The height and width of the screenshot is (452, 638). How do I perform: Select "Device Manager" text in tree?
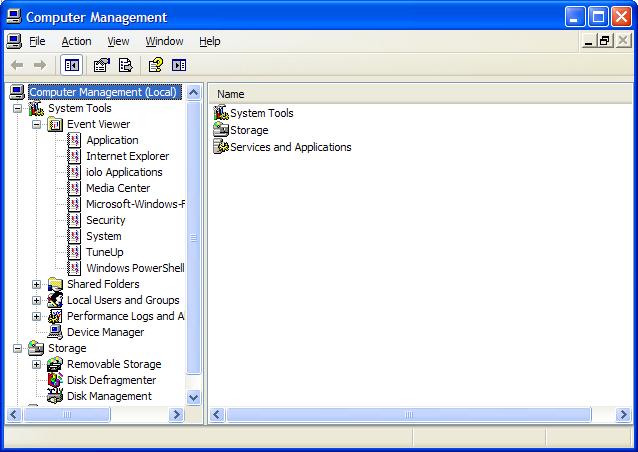click(105, 332)
